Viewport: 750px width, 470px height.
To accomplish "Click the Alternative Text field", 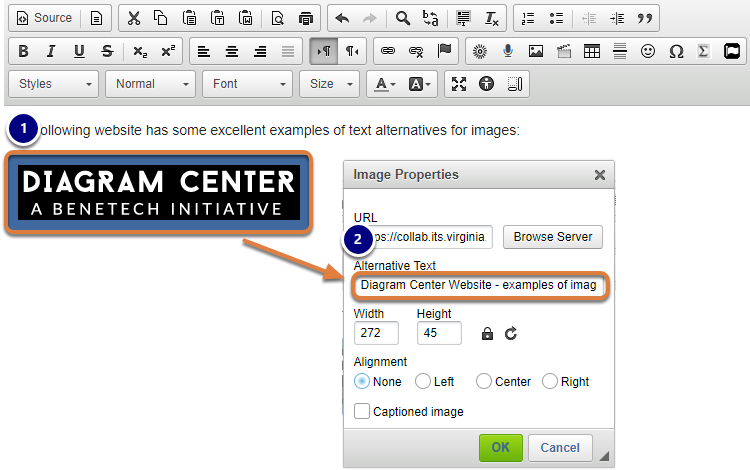I will point(480,285).
